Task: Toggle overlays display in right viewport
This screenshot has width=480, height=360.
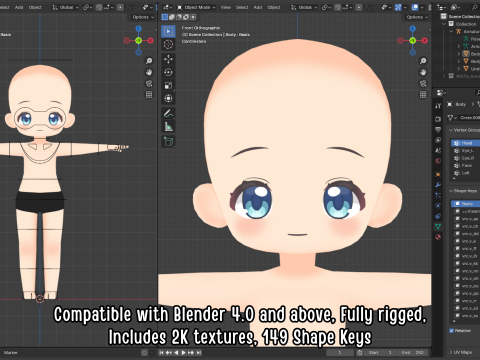Action: point(415,7)
